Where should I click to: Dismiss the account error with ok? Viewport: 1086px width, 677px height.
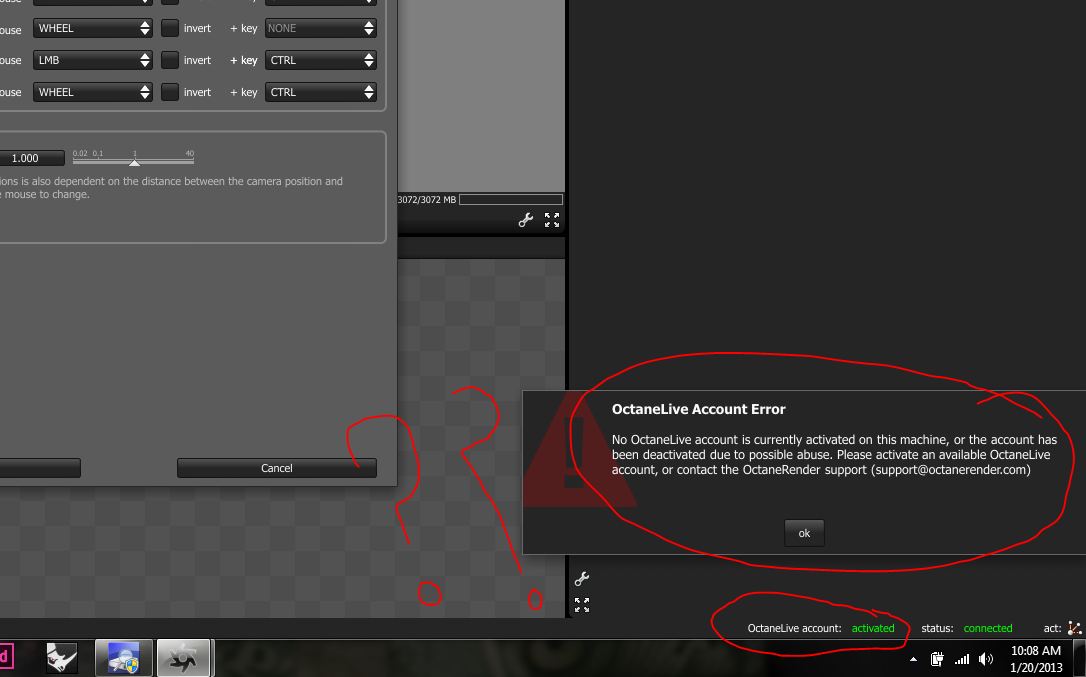804,533
